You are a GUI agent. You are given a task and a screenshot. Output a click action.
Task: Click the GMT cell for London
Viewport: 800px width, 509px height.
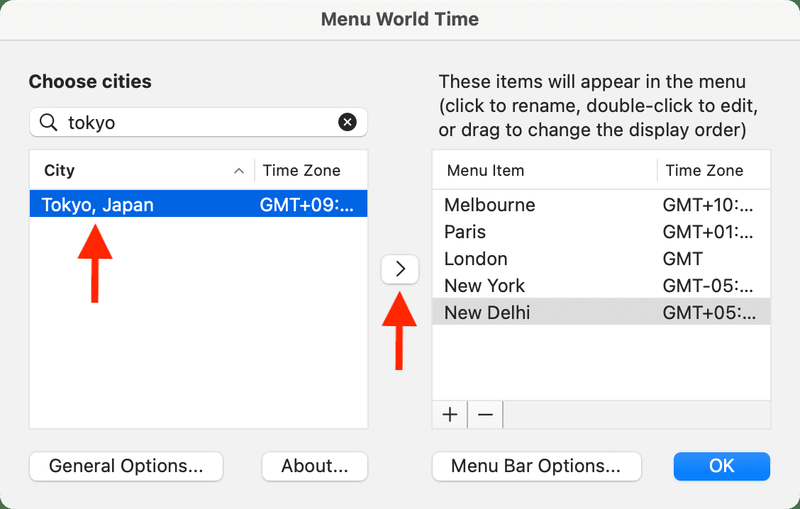(x=682, y=259)
